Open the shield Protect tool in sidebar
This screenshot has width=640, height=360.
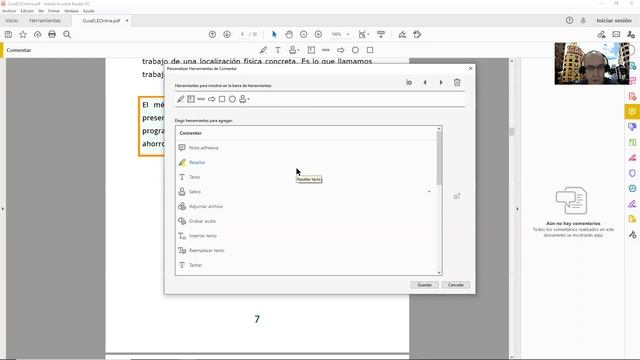point(632,173)
